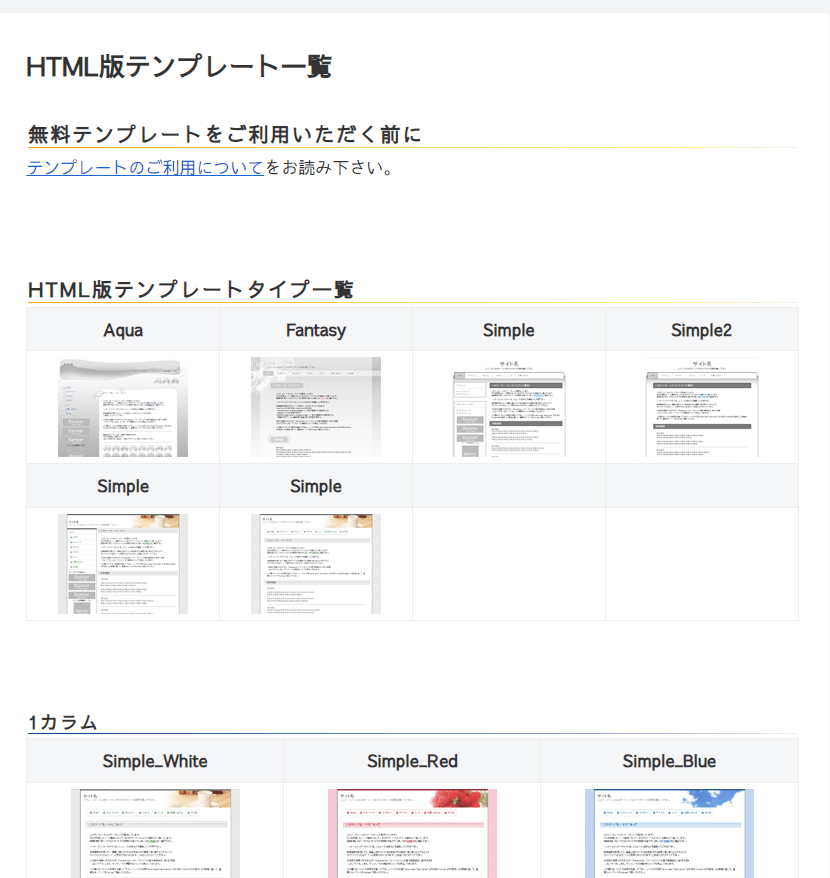Open the Simple_Blue sky template thumbnail
Viewport: 830px width, 878px height.
[x=669, y=832]
